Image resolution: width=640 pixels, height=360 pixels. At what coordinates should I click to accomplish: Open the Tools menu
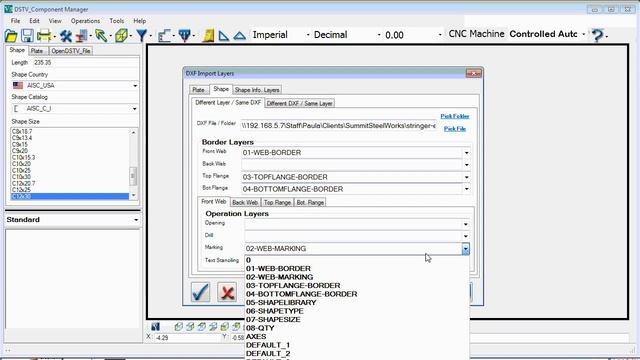click(117, 21)
